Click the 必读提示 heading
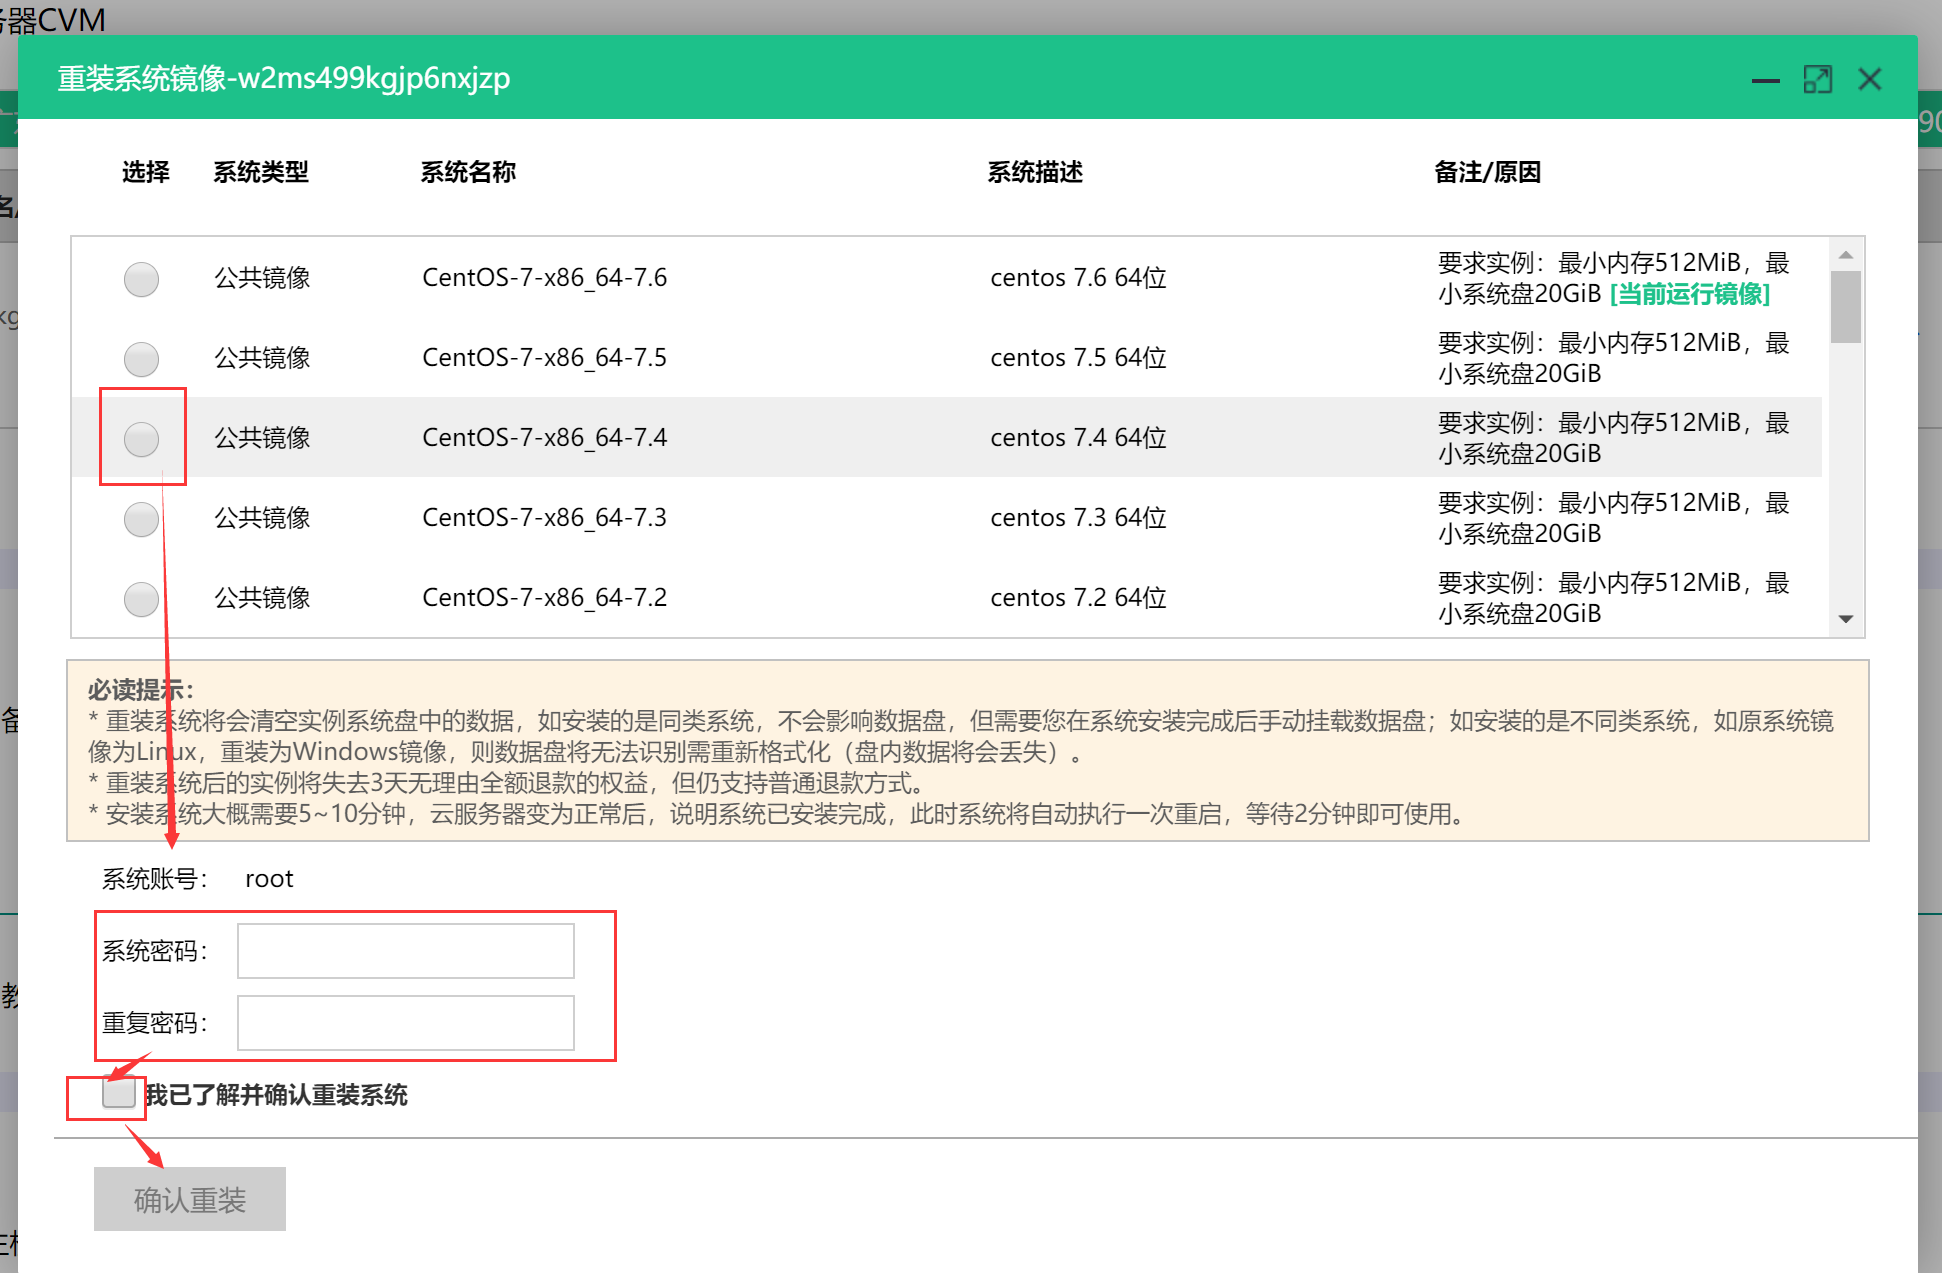The image size is (1942, 1273). (141, 690)
